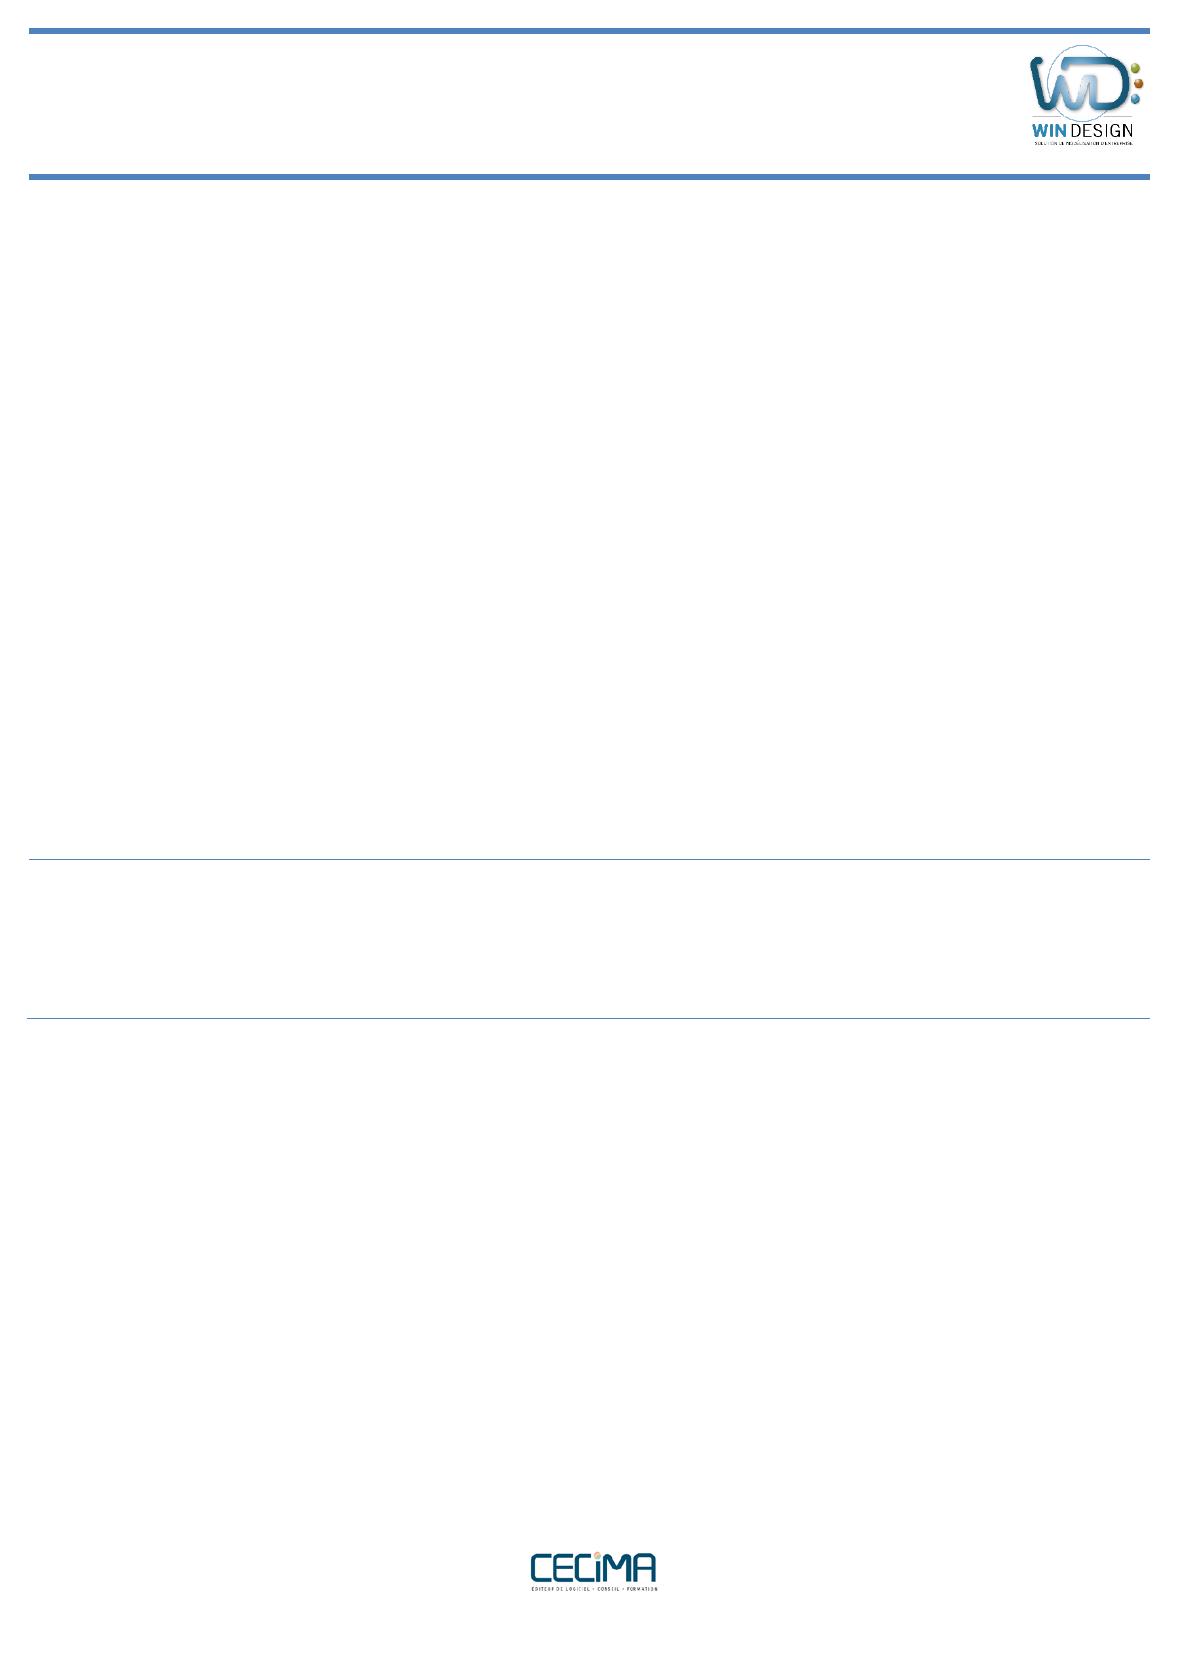Click the upper thin blue separator line
Viewport: 1187px width, 1679px height.
[589, 859]
